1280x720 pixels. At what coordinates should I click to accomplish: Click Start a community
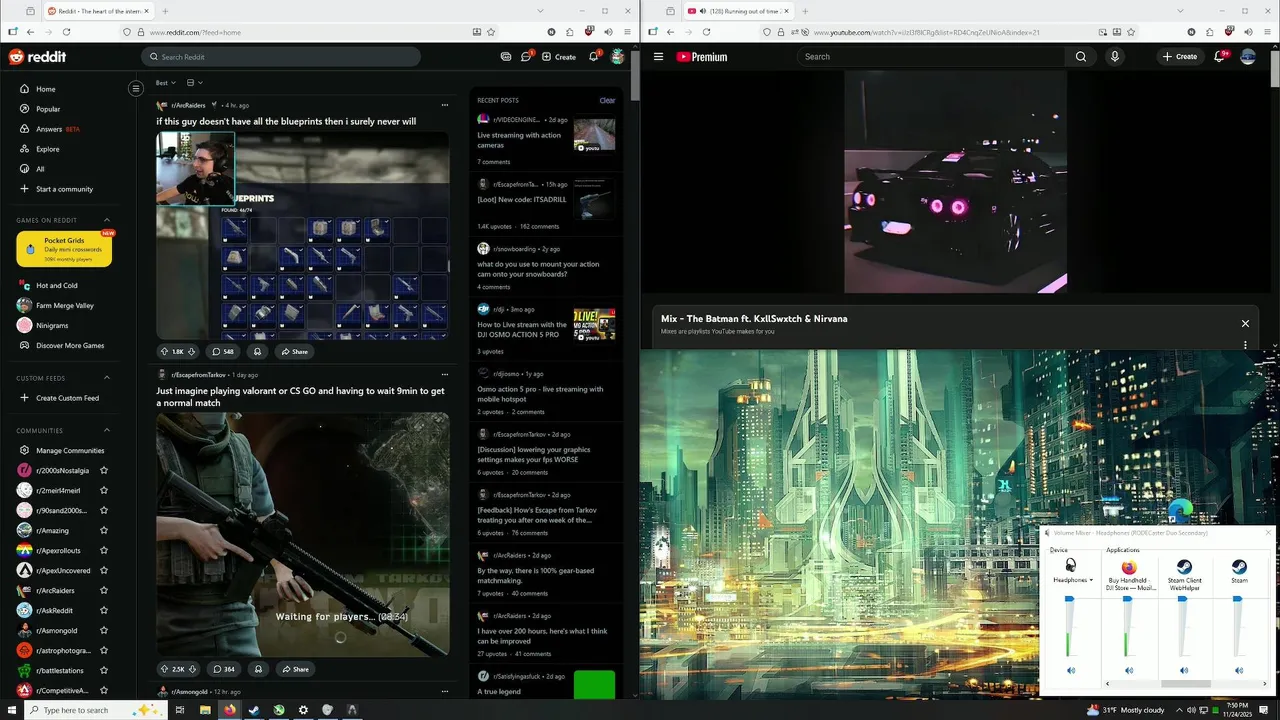(64, 189)
